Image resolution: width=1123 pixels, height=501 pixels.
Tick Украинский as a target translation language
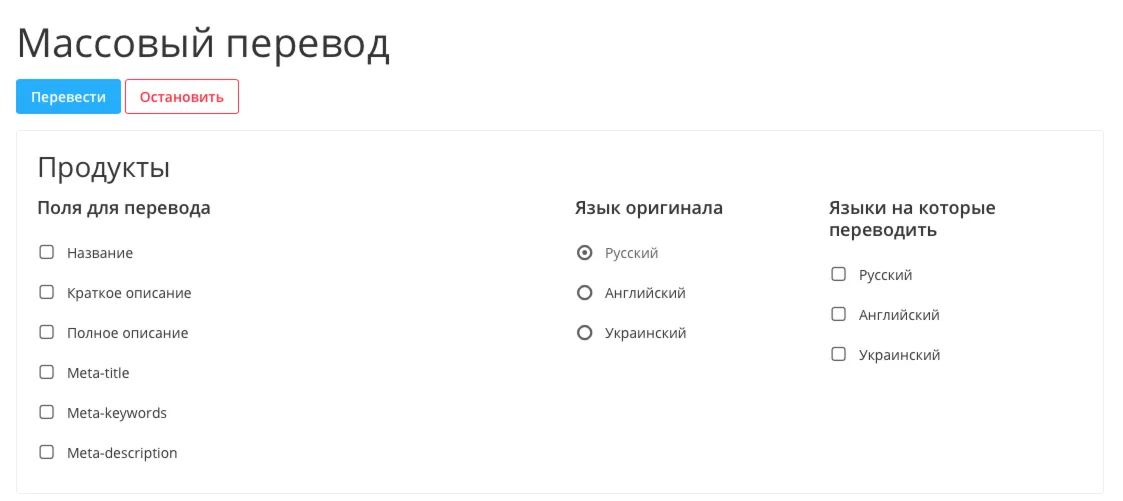(x=839, y=354)
